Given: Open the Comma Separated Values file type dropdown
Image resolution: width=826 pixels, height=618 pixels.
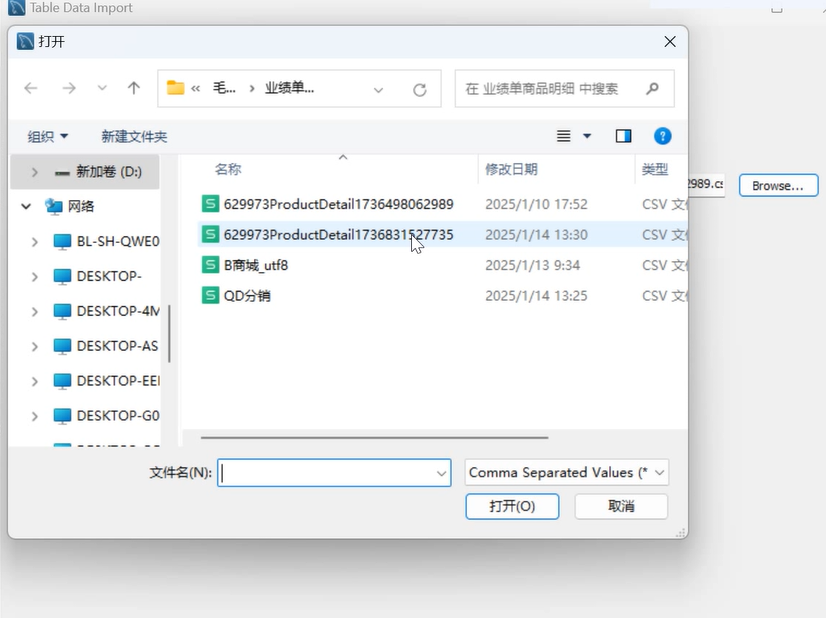Looking at the screenshot, I should click(x=566, y=473).
